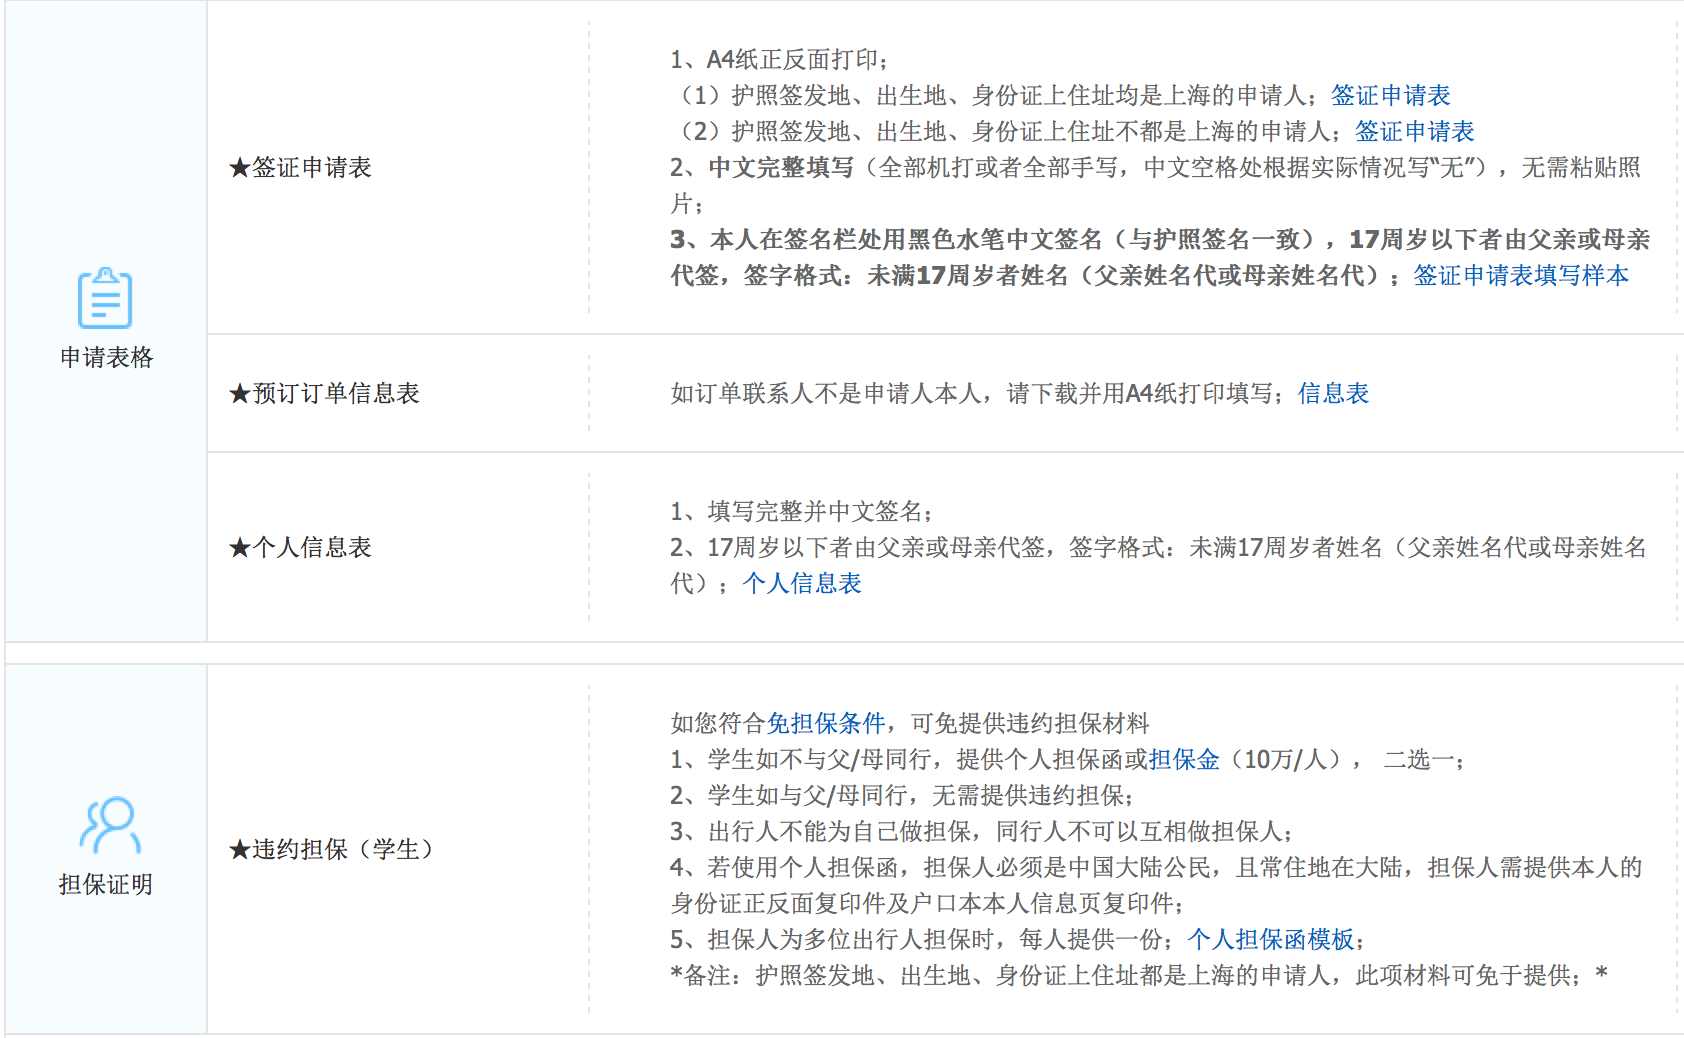Screen dimensions: 1684x1038
Task: Click the 担保金 link
Action: pos(1184,759)
